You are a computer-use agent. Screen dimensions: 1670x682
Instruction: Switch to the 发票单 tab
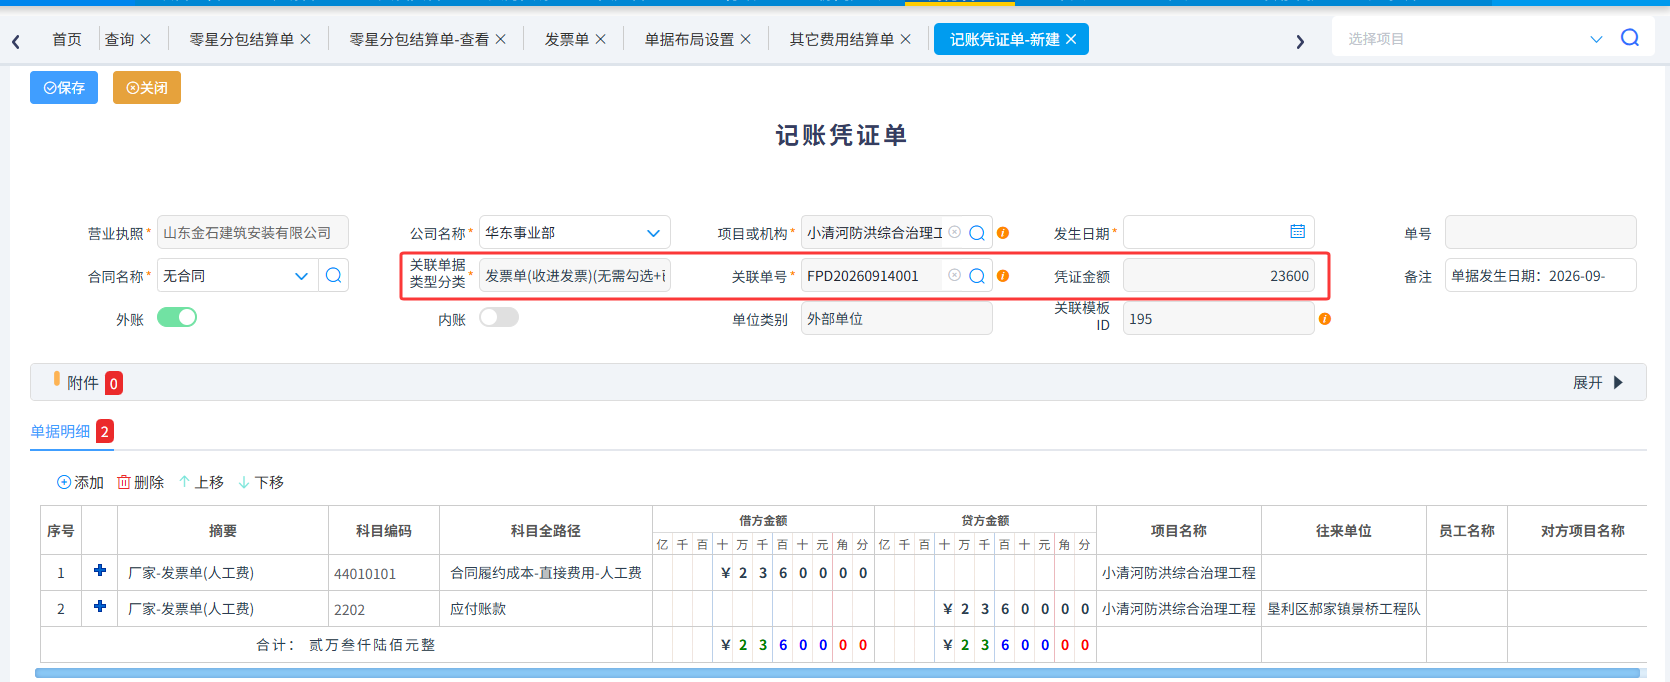[566, 39]
